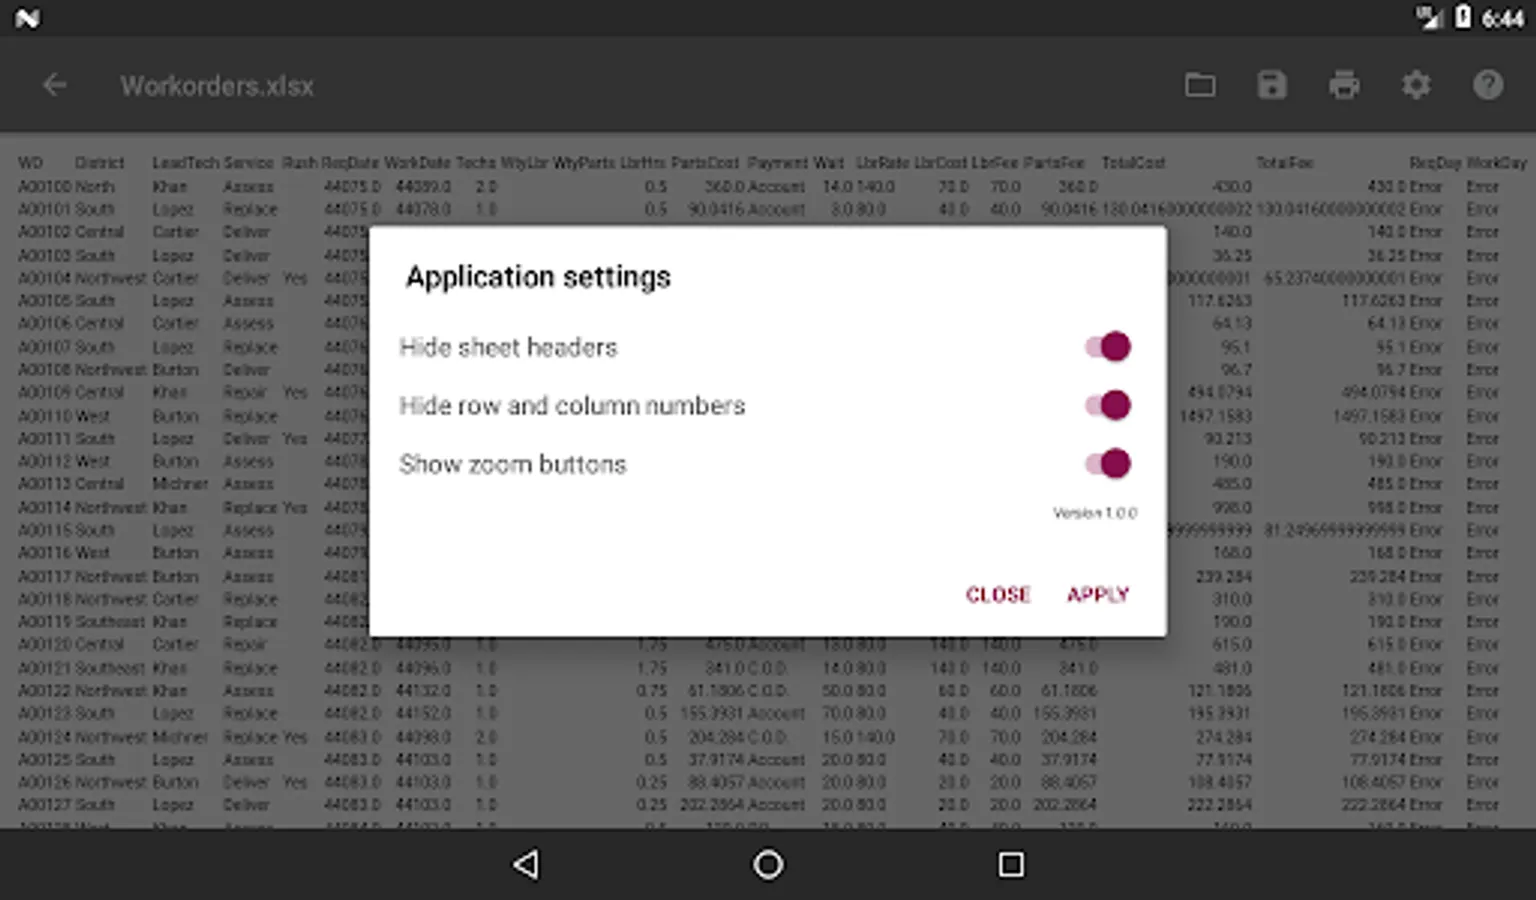Click the Application settings heading

pos(538,277)
